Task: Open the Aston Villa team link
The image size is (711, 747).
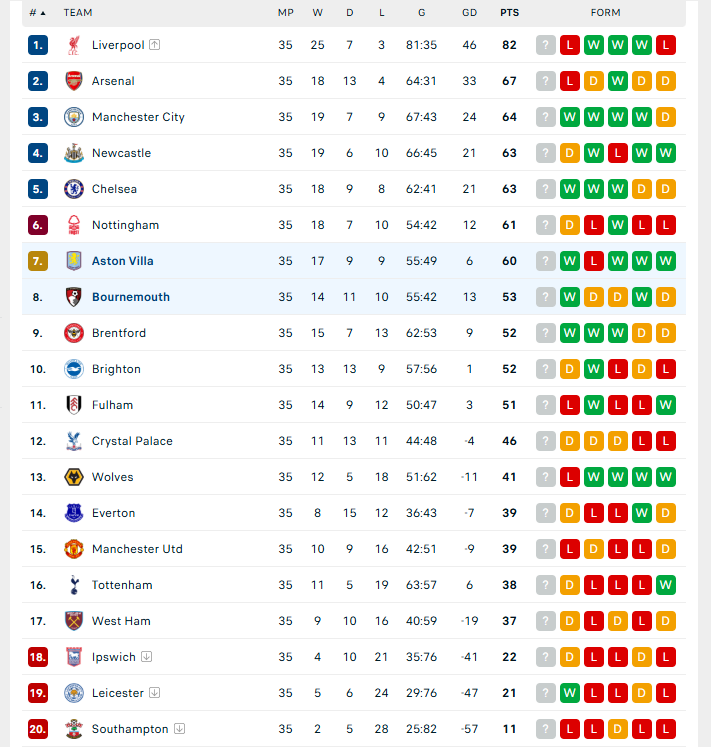Action: [x=122, y=261]
